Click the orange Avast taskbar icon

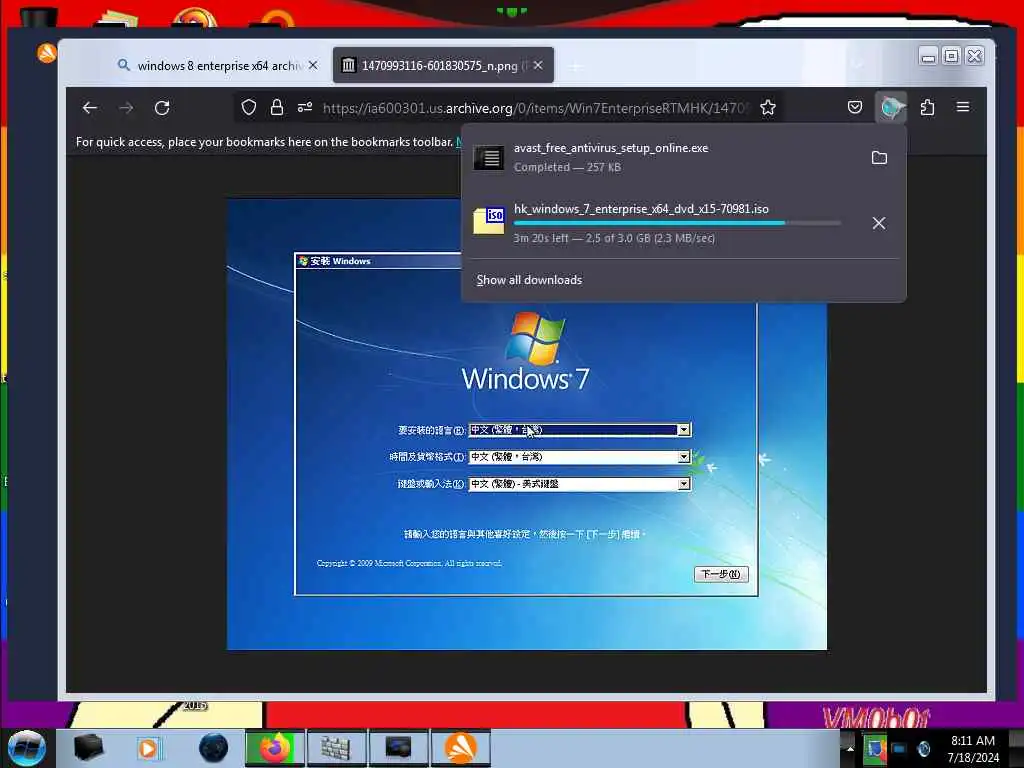(460, 748)
